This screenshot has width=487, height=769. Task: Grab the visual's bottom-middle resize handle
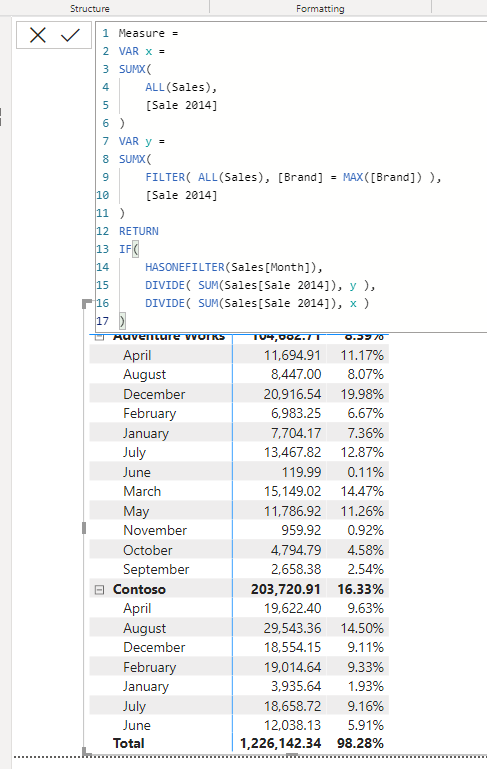coord(292,754)
